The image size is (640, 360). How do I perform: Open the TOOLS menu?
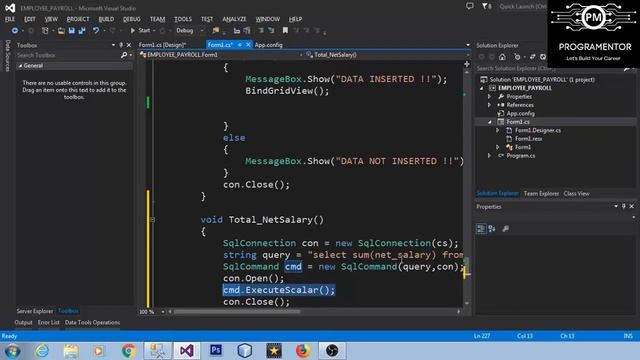click(x=182, y=19)
